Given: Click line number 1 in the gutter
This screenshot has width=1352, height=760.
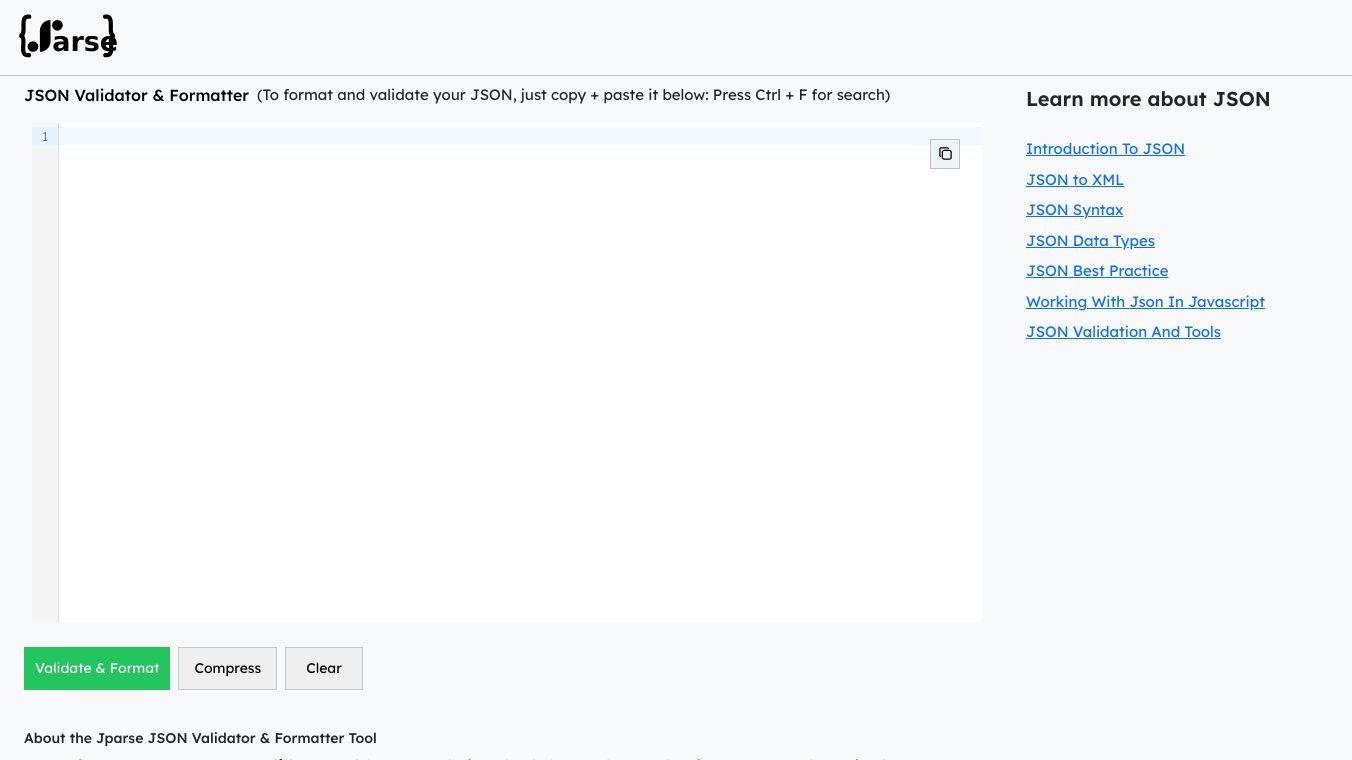Looking at the screenshot, I should [x=45, y=137].
